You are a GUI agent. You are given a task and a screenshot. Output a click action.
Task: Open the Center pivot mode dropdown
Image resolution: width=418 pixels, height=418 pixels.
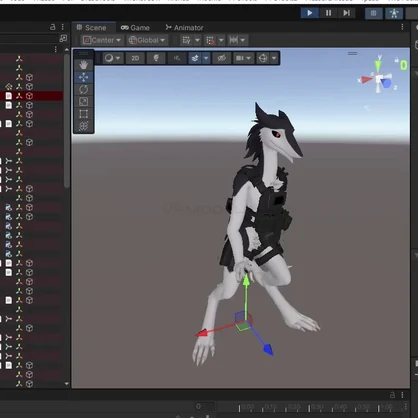(102, 40)
